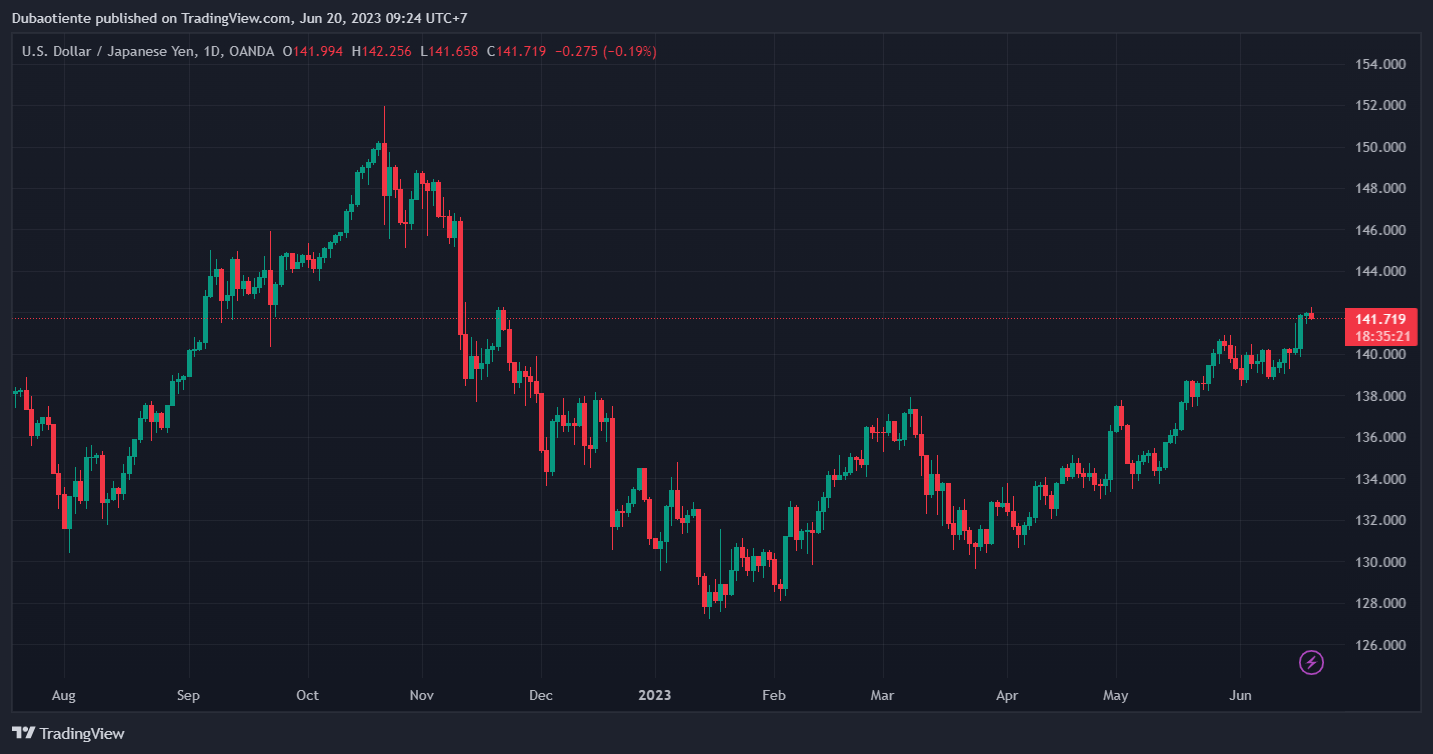The height and width of the screenshot is (754, 1433).
Task: Select the open value O141.994
Action: pos(313,51)
